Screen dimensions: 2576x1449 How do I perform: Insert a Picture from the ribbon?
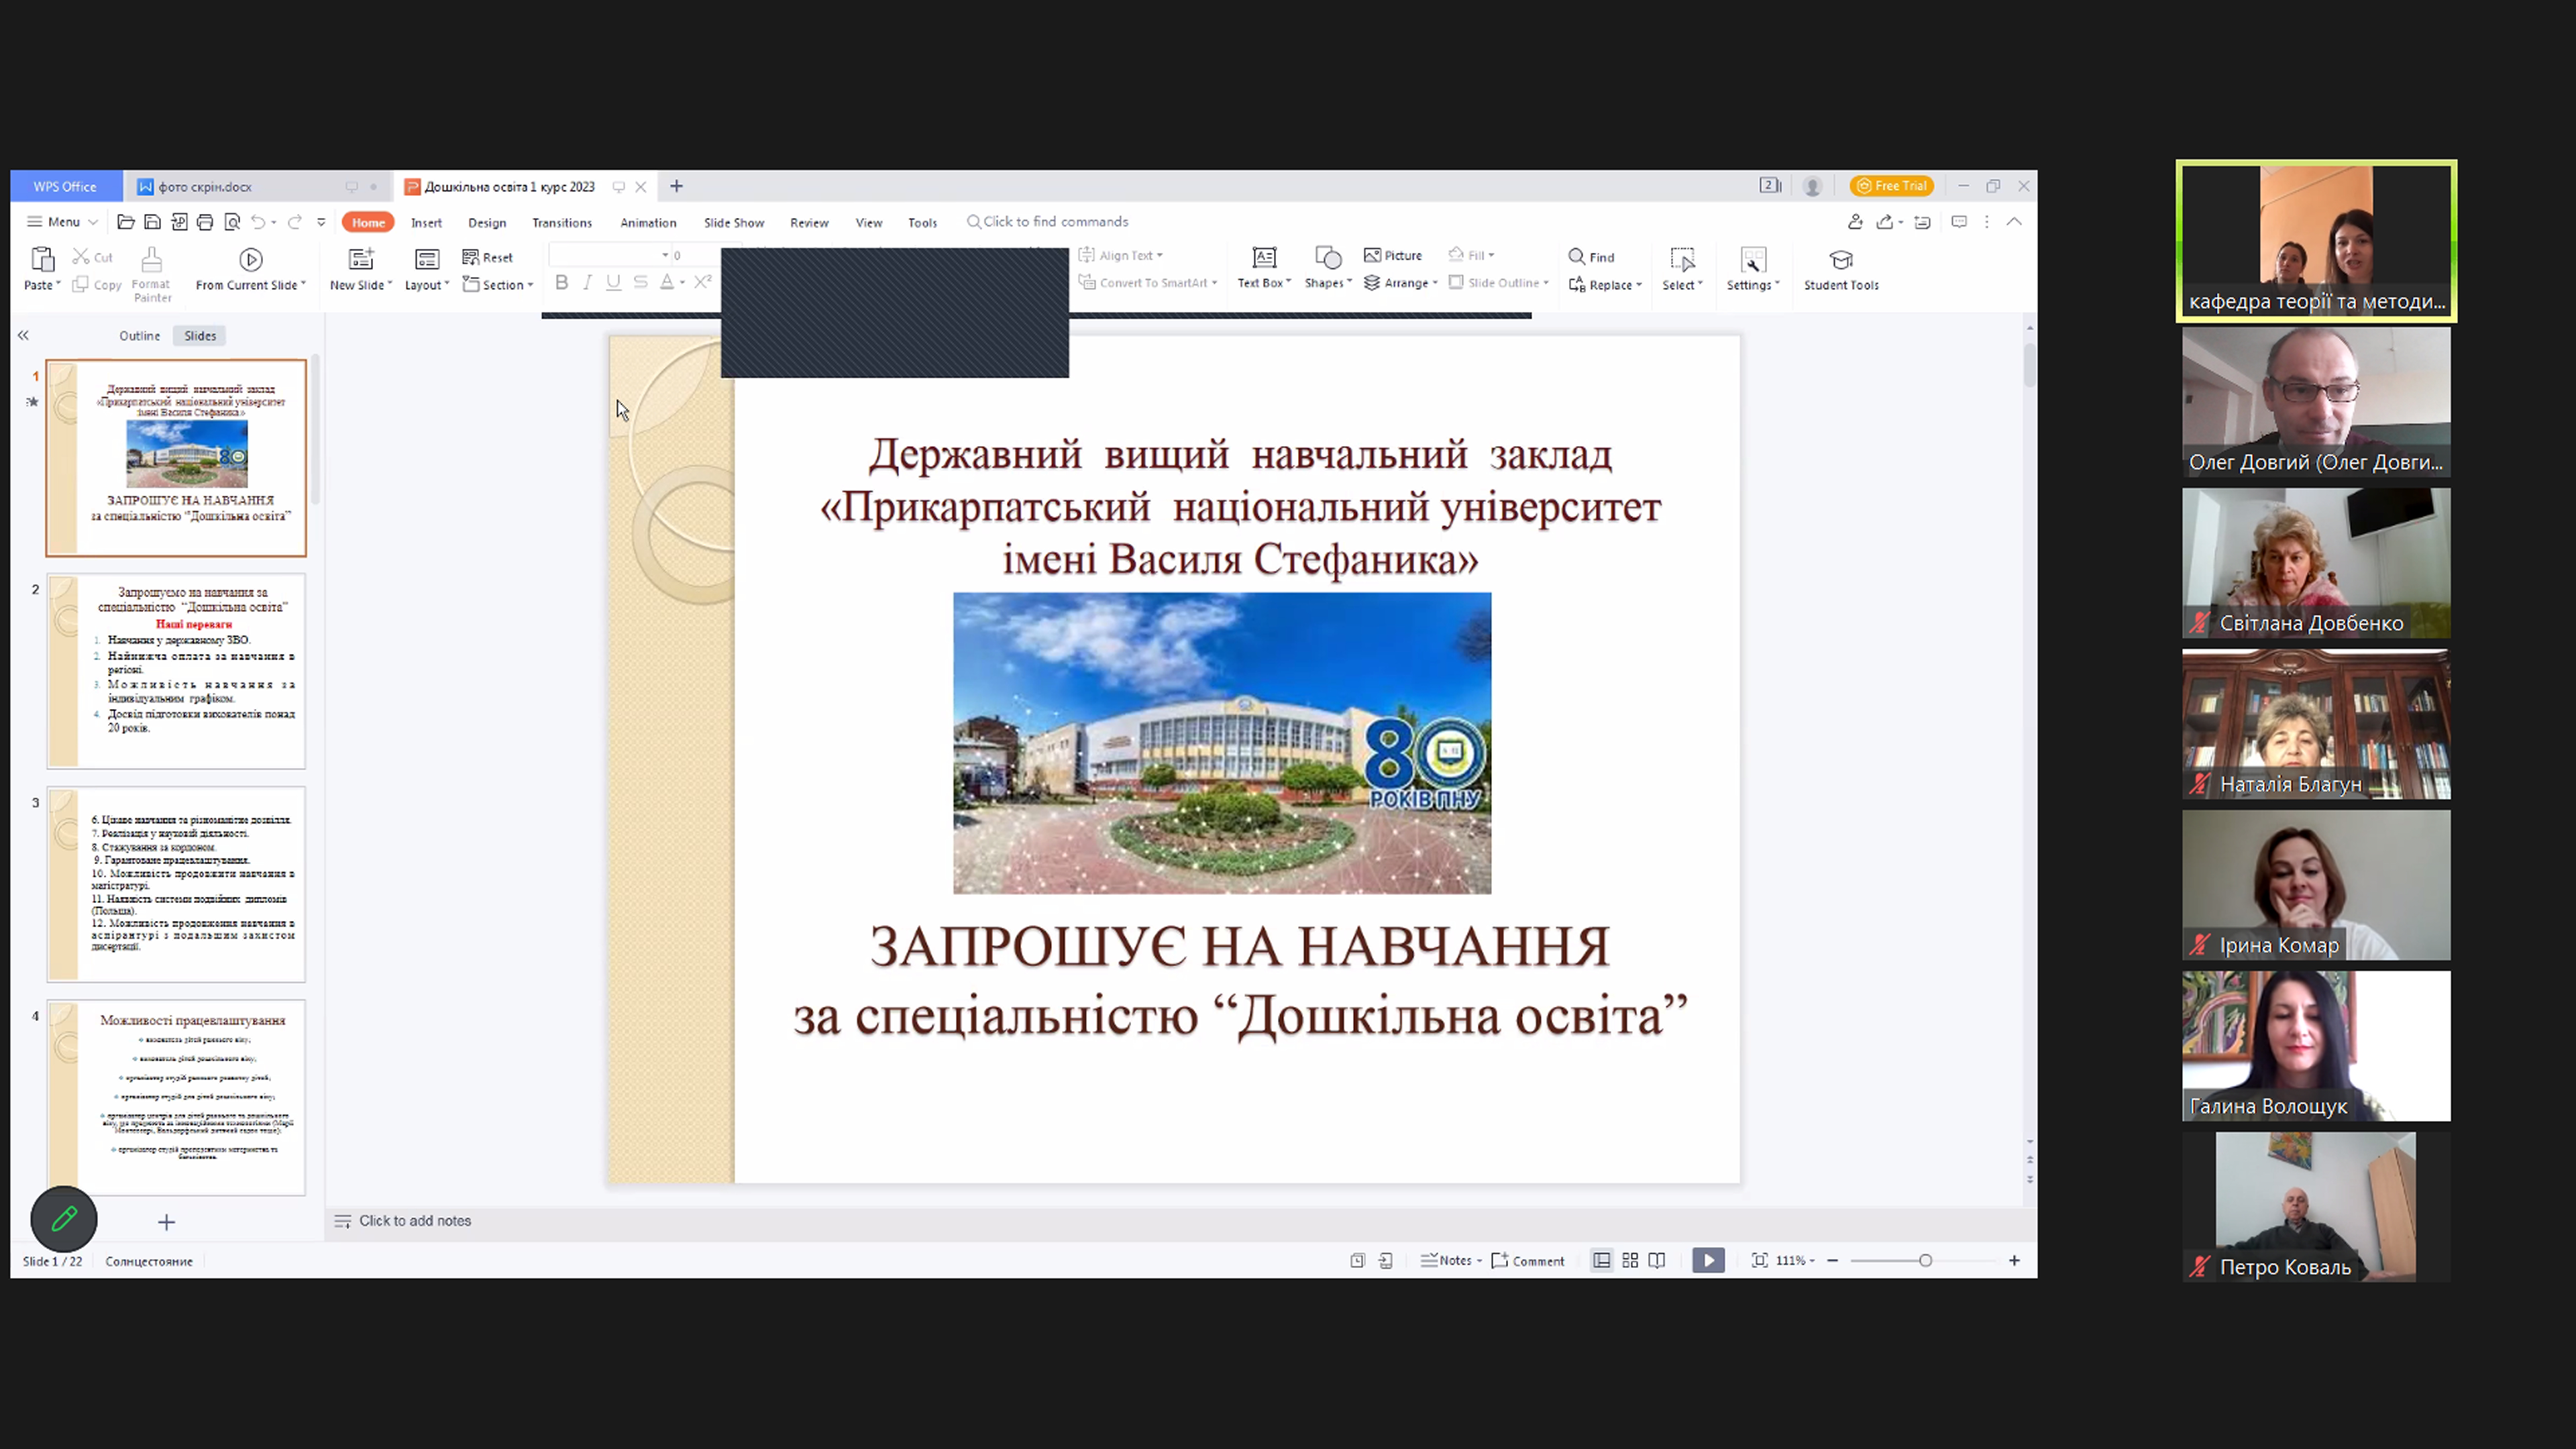(x=1392, y=256)
